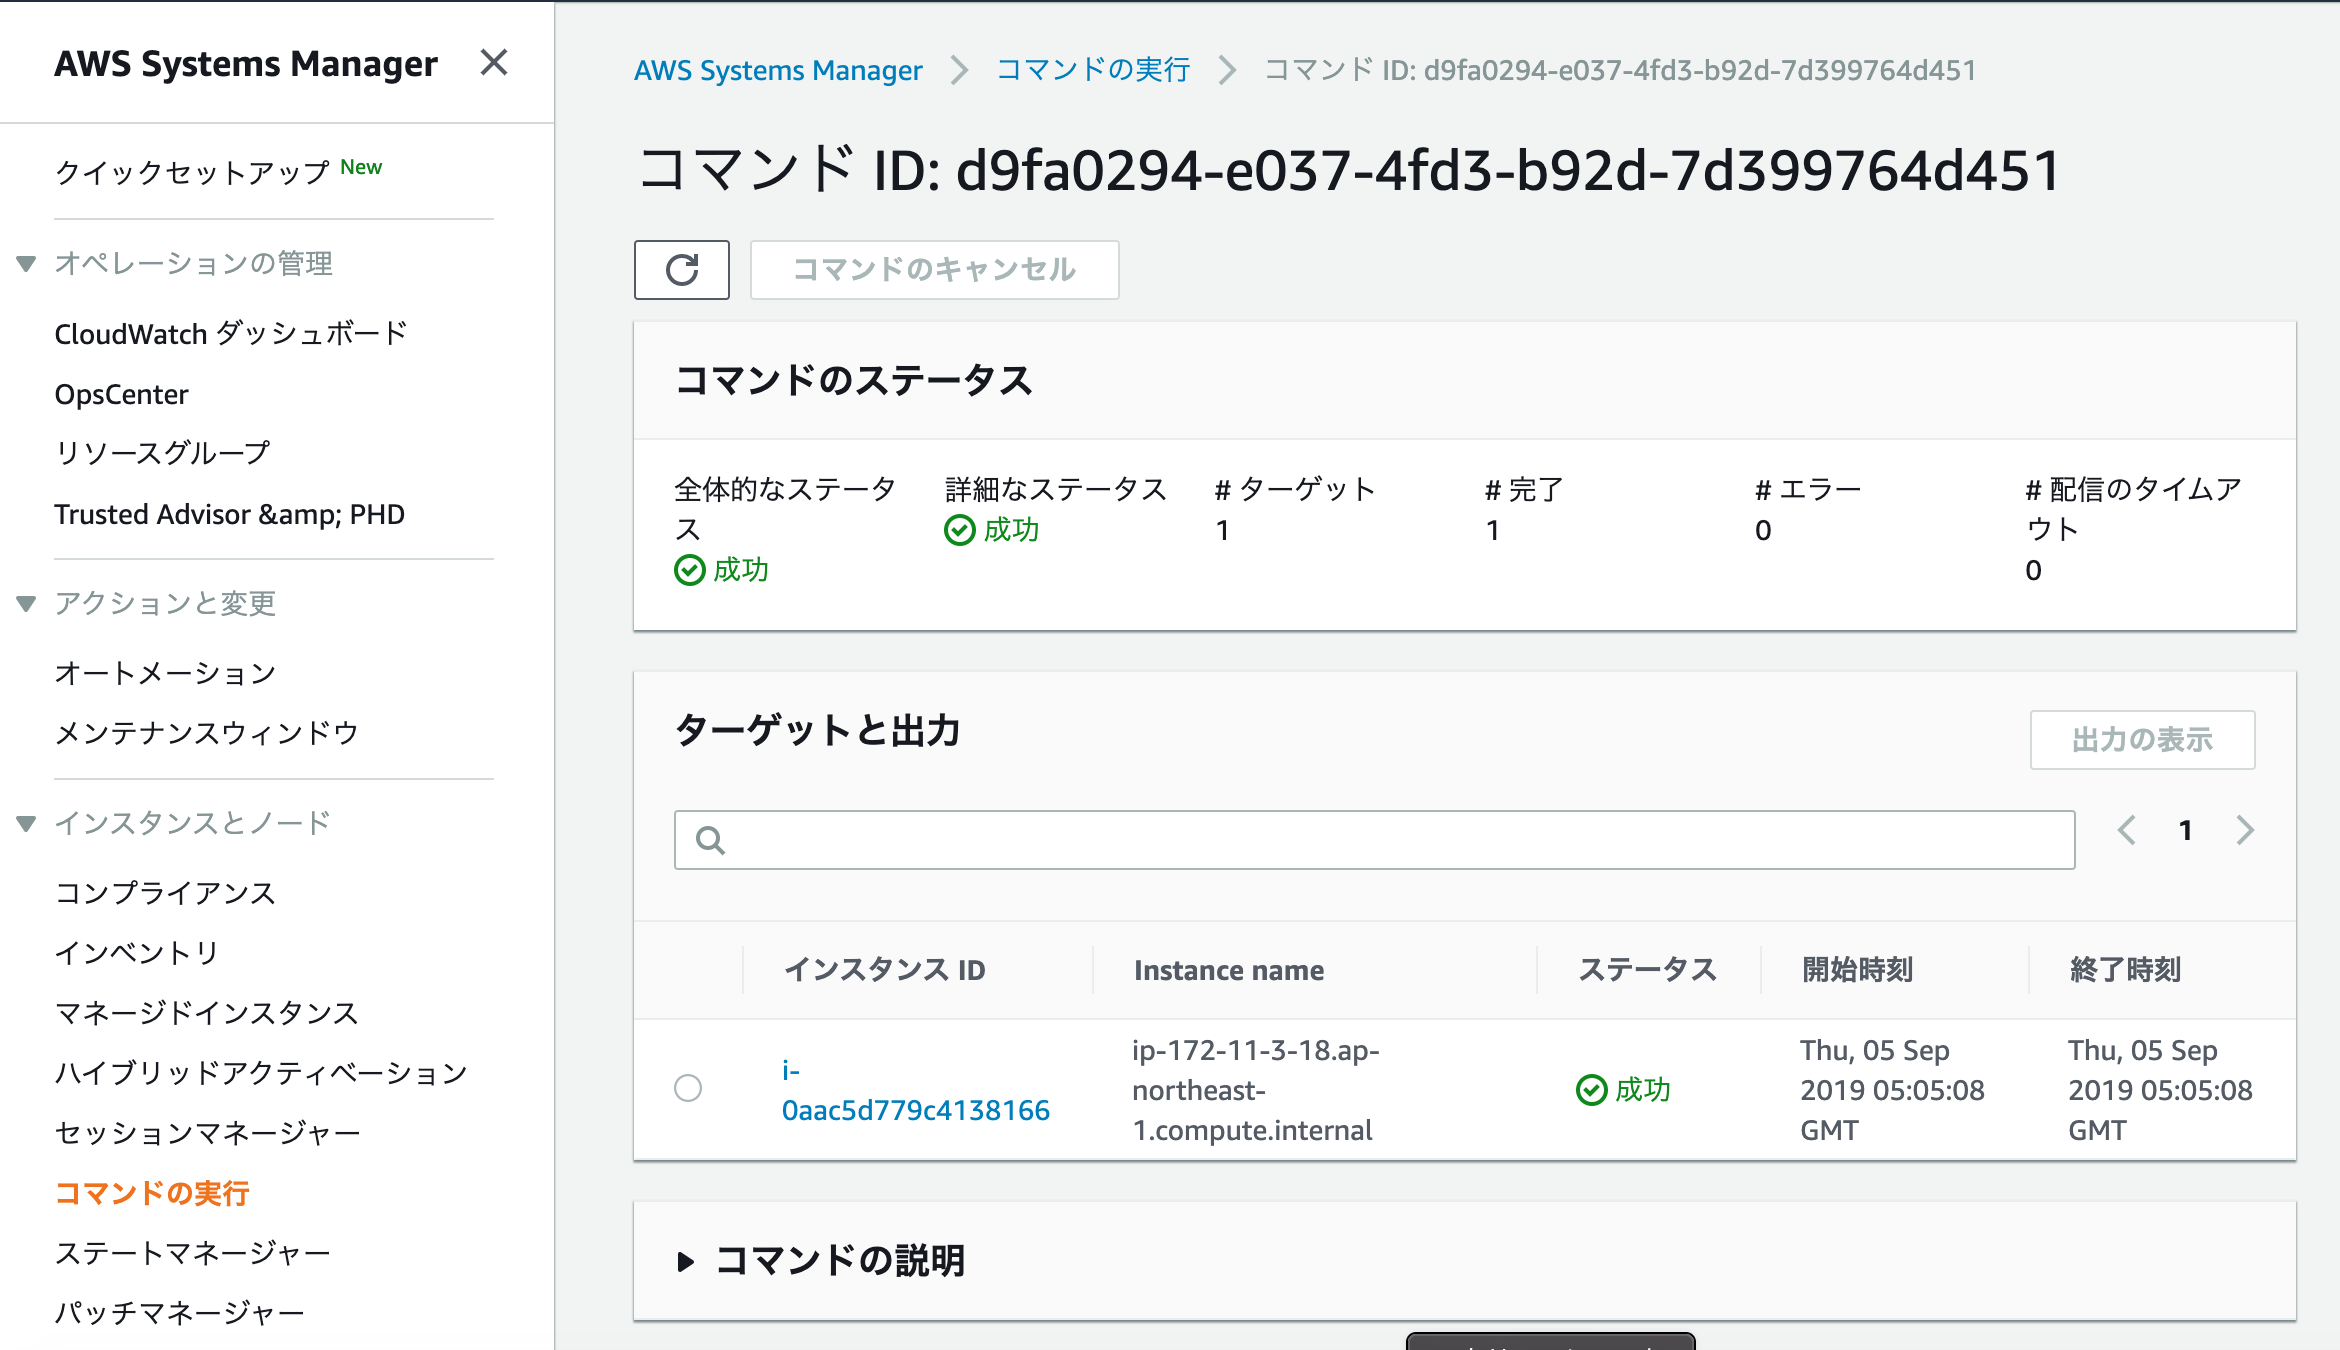Open インベントリ page
The width and height of the screenshot is (2340, 1350).
tap(136, 953)
